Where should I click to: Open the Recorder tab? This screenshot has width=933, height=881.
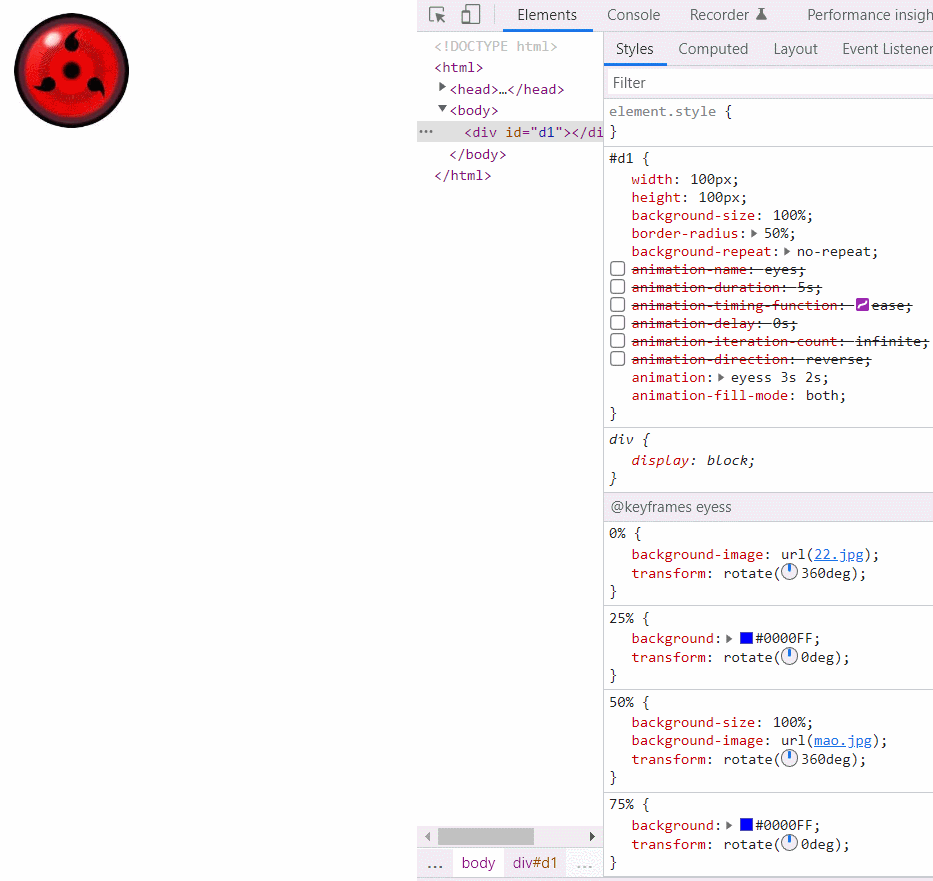(727, 15)
